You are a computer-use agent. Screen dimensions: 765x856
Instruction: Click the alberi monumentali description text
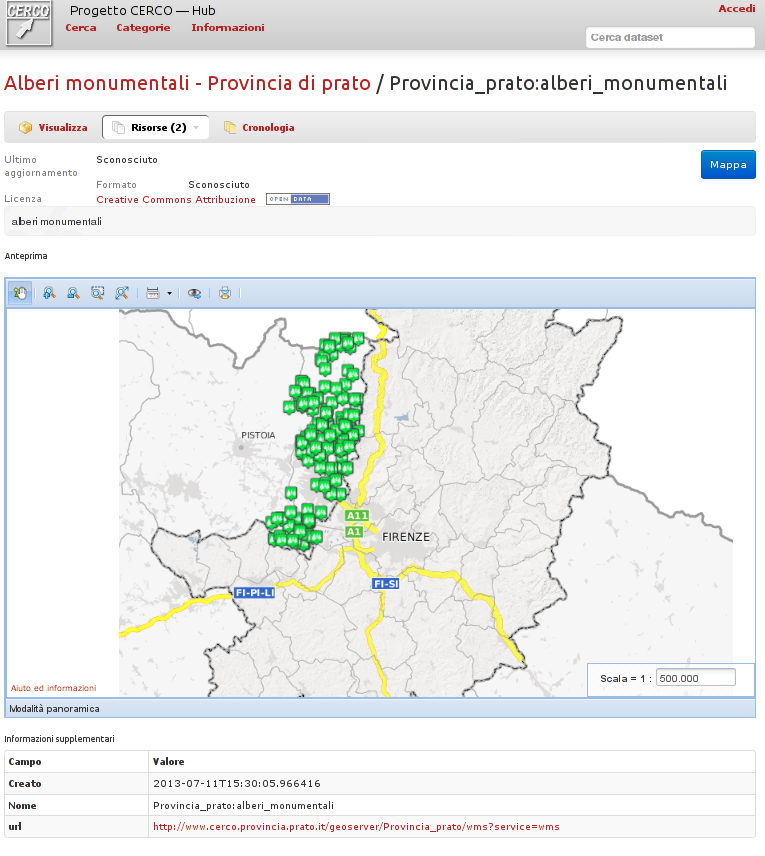[56, 222]
